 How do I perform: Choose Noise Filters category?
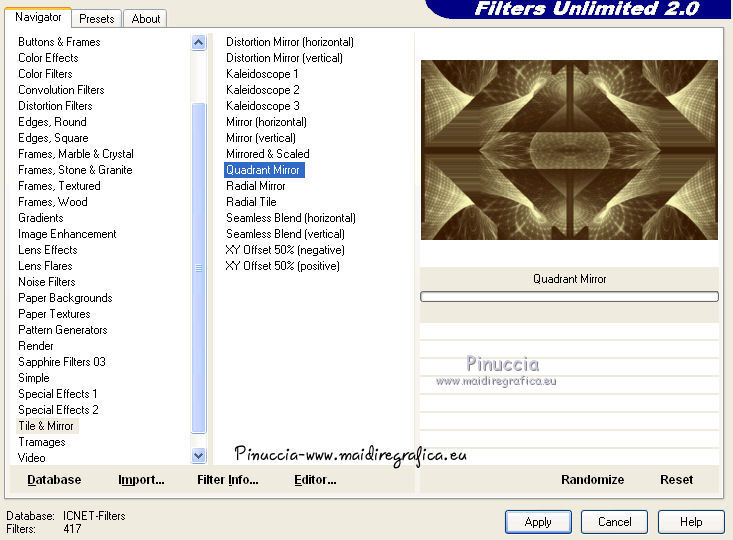[x=47, y=282]
